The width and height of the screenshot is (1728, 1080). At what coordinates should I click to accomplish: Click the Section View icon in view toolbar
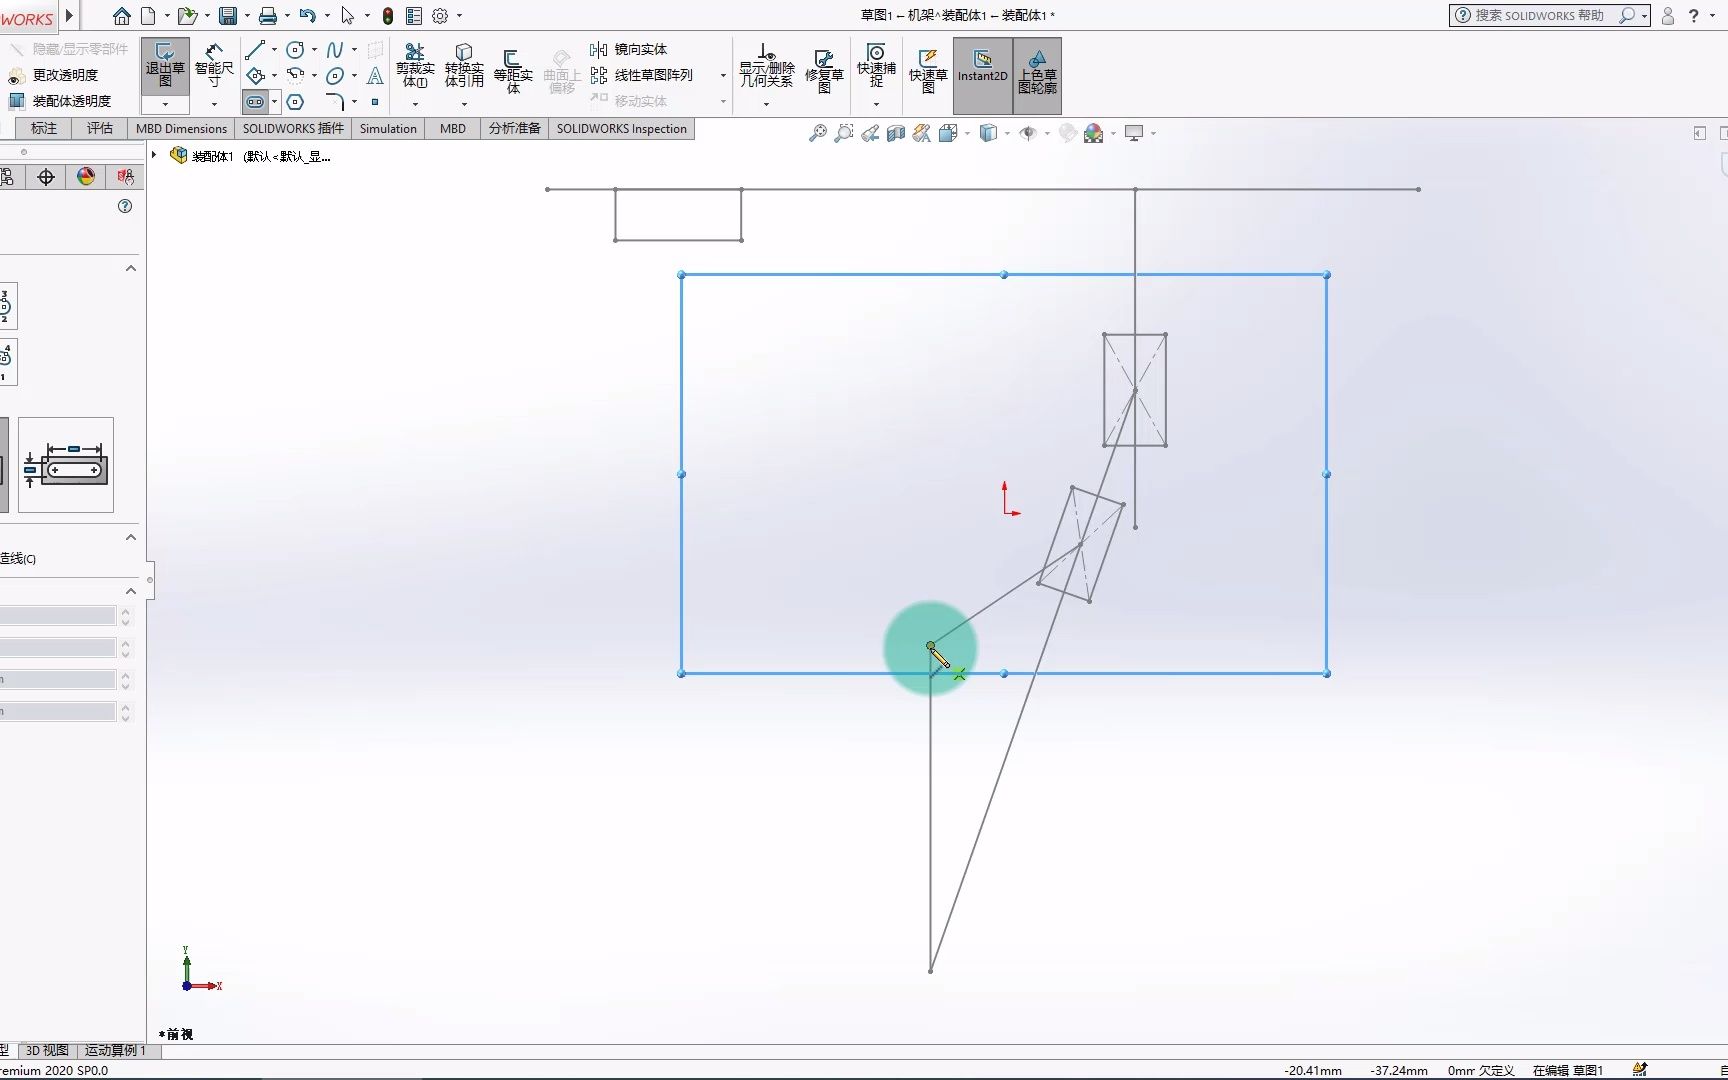tap(896, 133)
